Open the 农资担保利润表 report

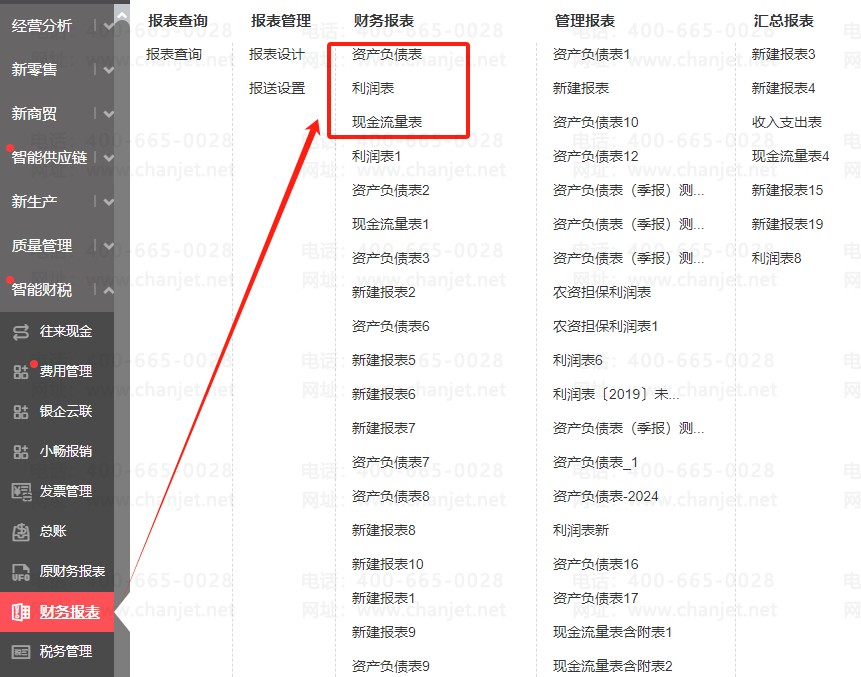click(x=602, y=292)
